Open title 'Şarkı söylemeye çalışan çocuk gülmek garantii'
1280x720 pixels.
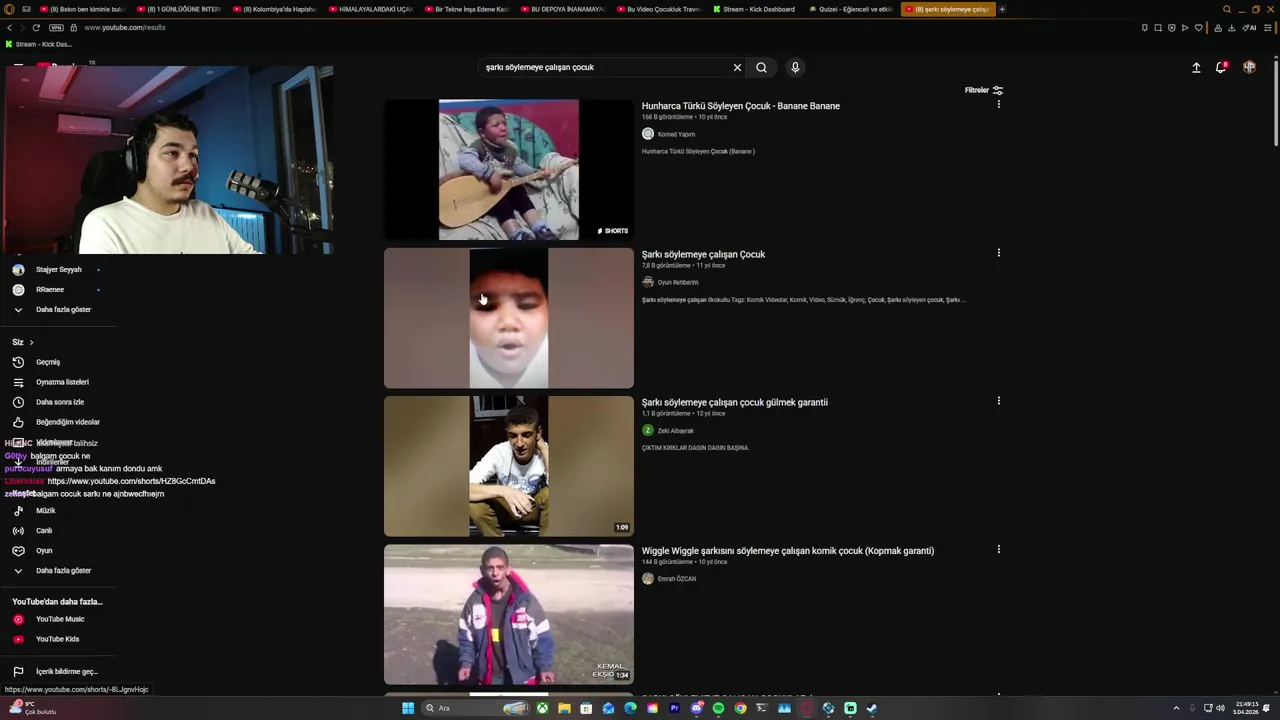pos(735,402)
